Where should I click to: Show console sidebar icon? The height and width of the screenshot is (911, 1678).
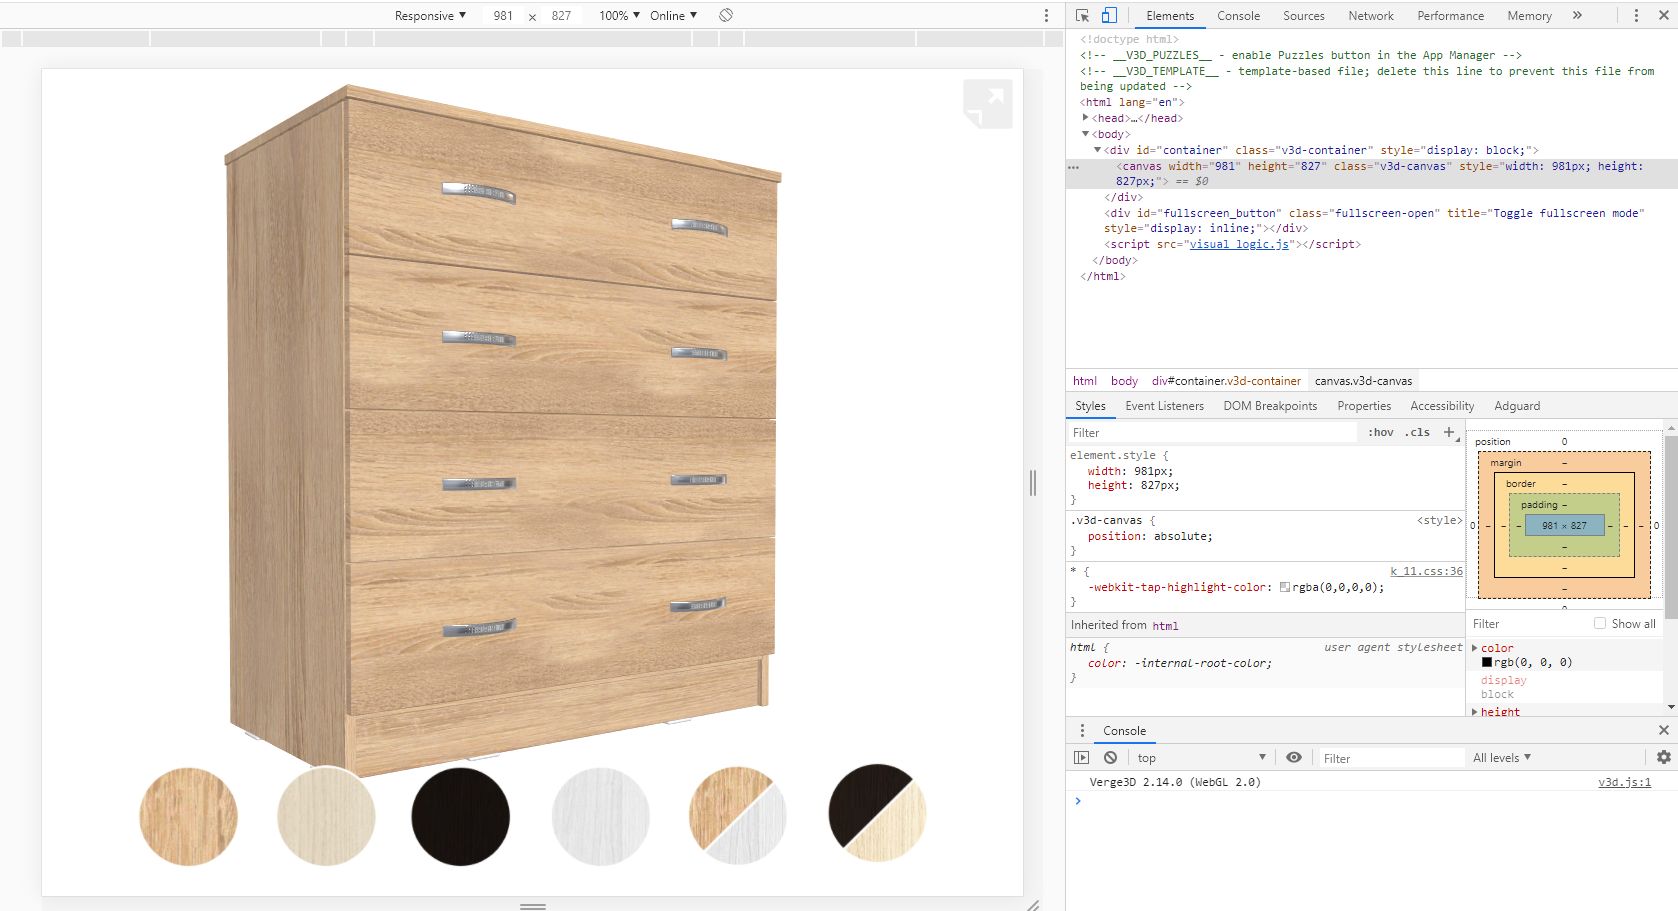point(1081,758)
